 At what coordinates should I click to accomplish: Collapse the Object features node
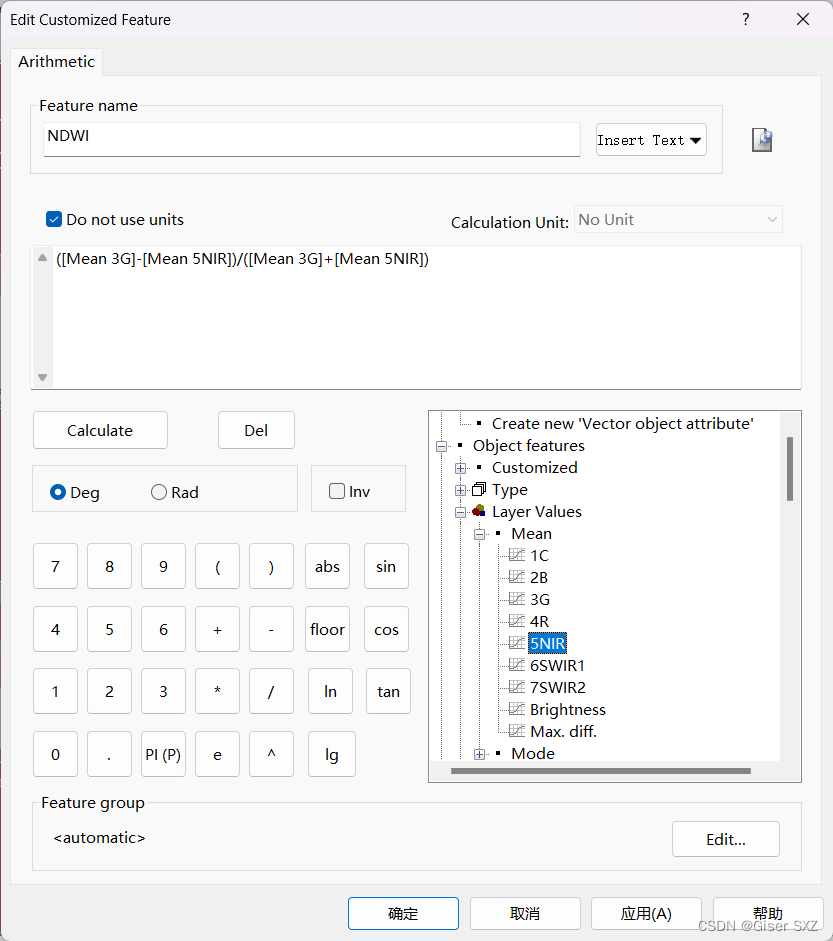click(441, 446)
